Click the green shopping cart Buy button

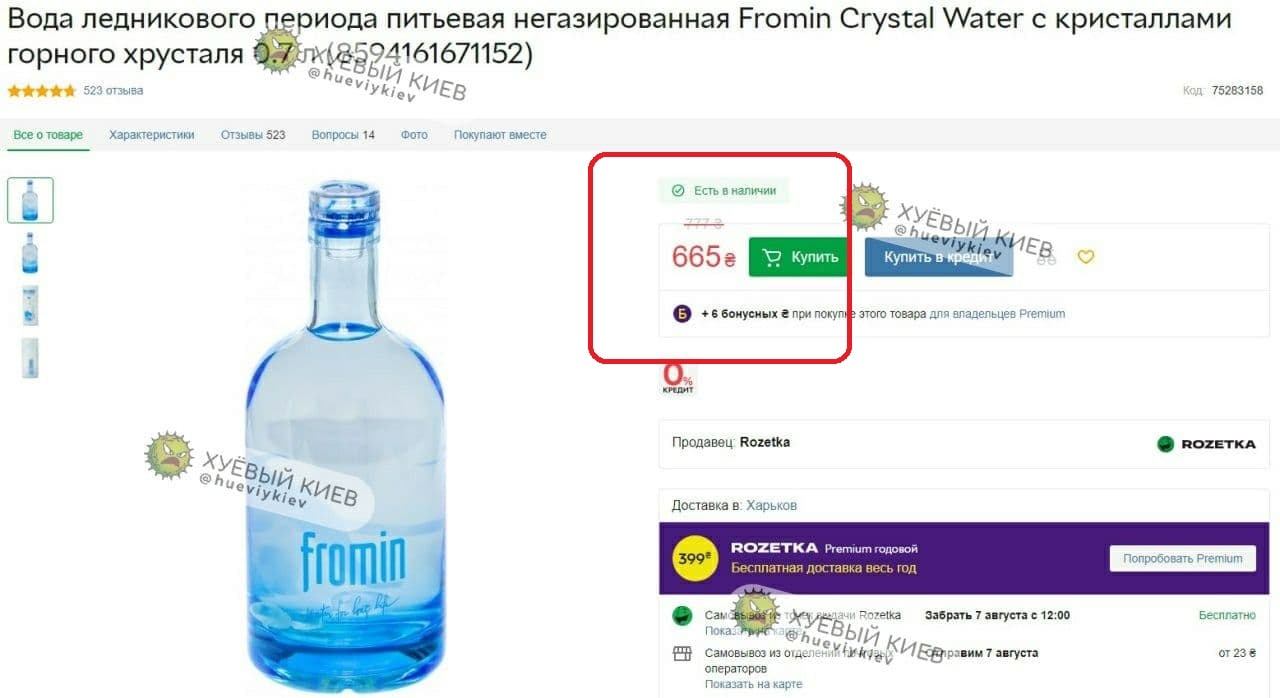(x=801, y=257)
